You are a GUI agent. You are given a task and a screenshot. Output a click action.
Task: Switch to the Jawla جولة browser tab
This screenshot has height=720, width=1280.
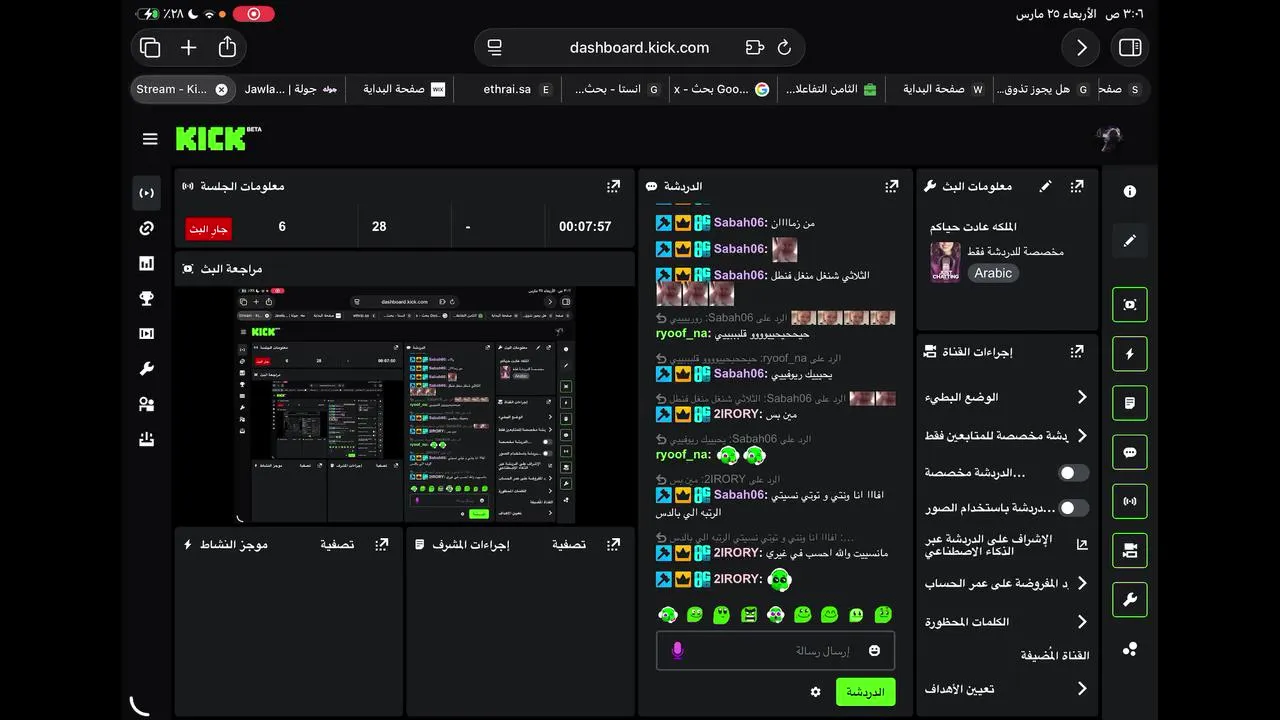coord(290,89)
